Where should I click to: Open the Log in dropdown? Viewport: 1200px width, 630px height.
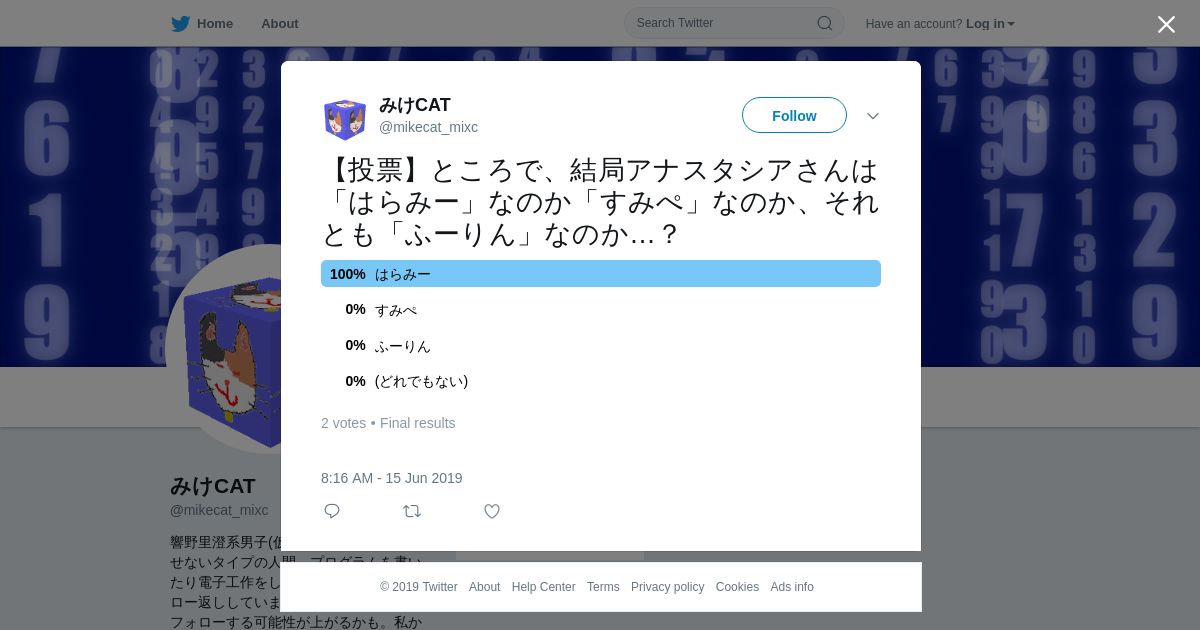[990, 24]
